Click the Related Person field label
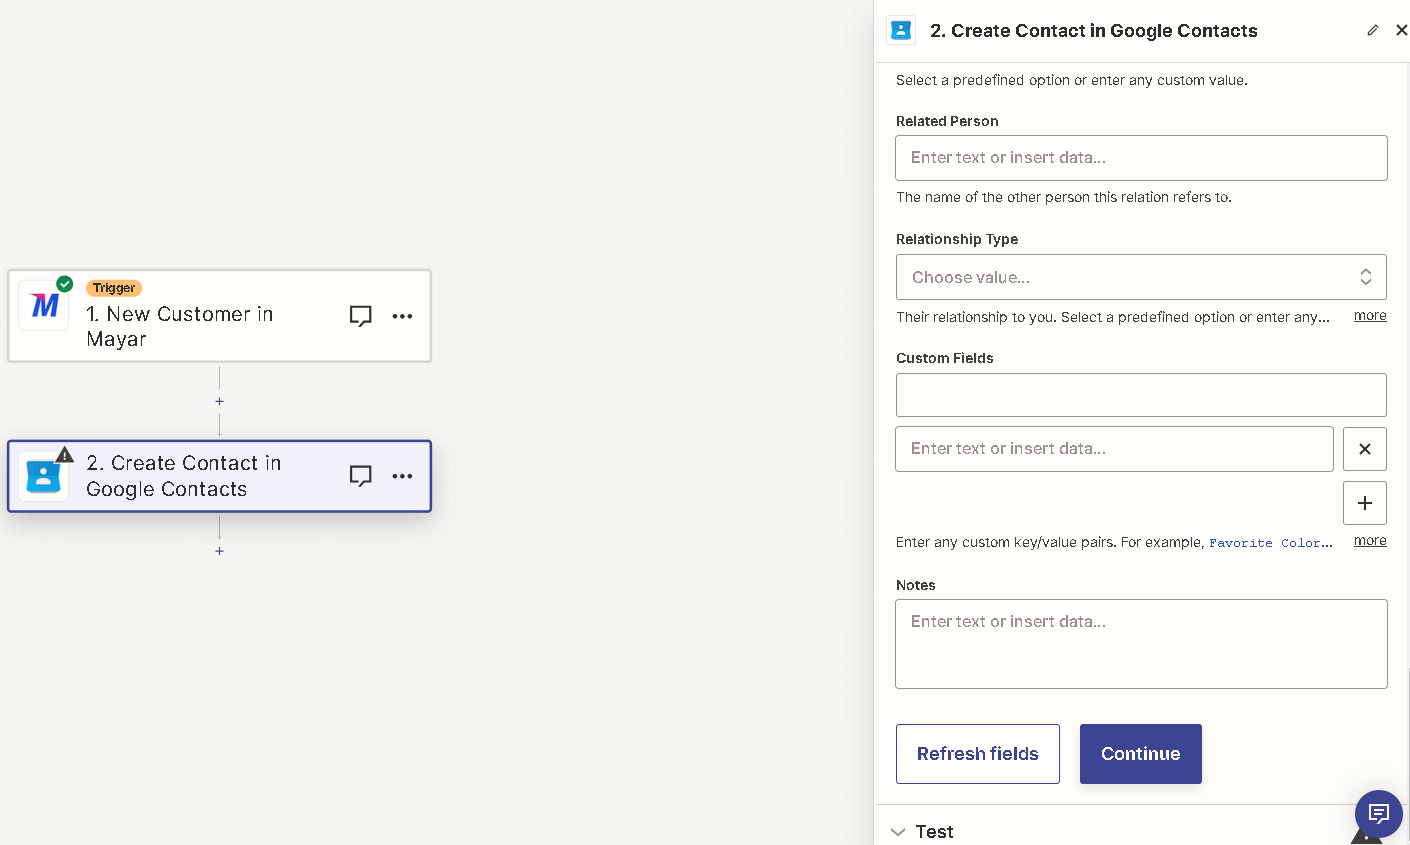The image size is (1410, 845). 947,121
